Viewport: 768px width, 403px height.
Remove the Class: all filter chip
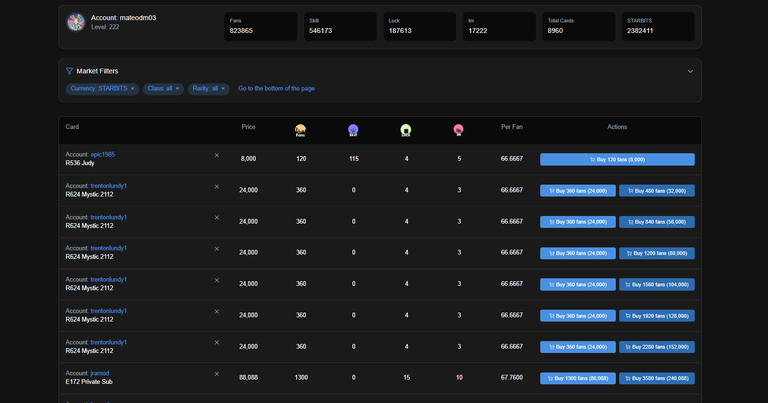177,89
